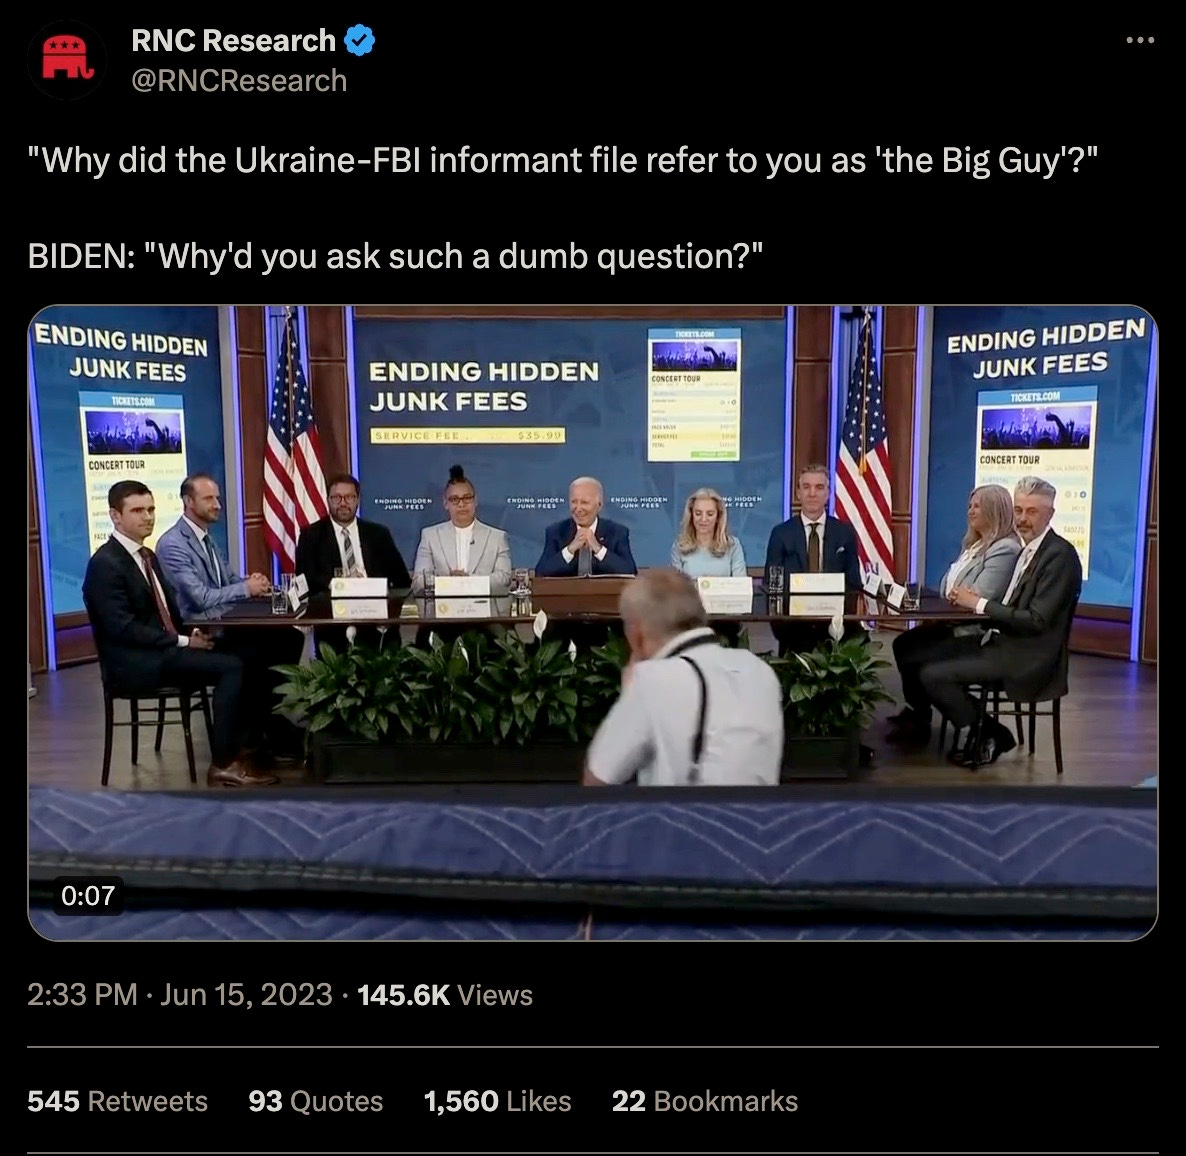Click the 0:07 video duration badge
This screenshot has height=1156, width=1186.
pyautogui.click(x=88, y=896)
